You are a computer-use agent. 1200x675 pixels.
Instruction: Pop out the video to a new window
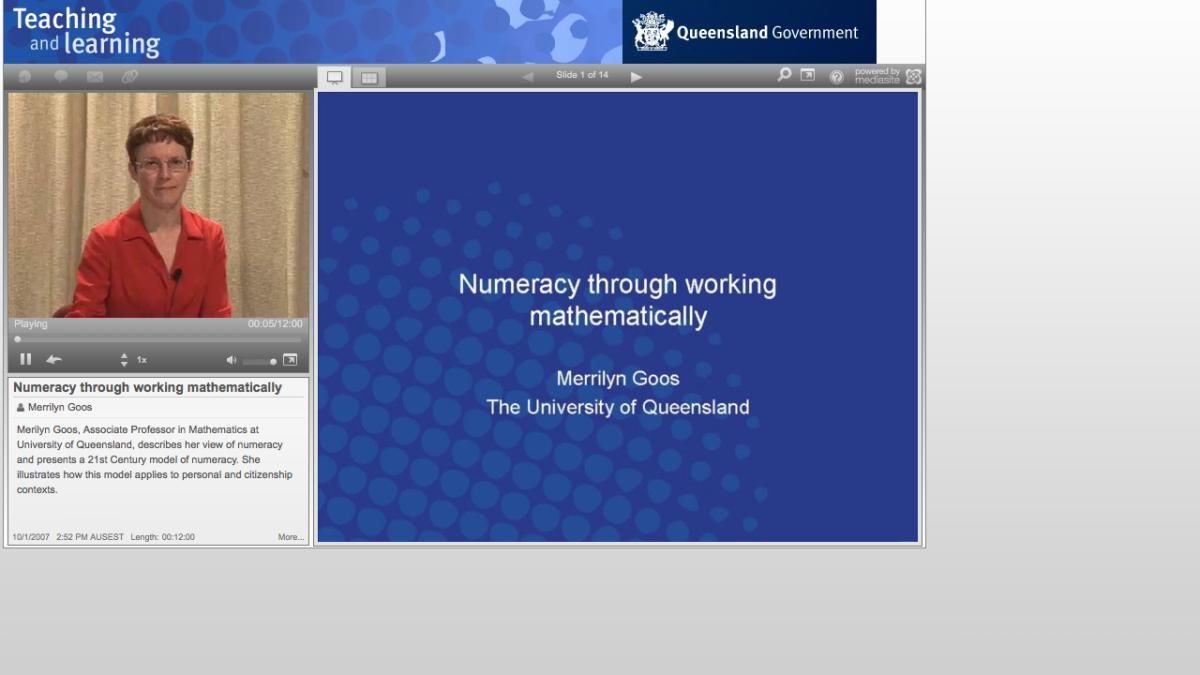tap(290, 359)
